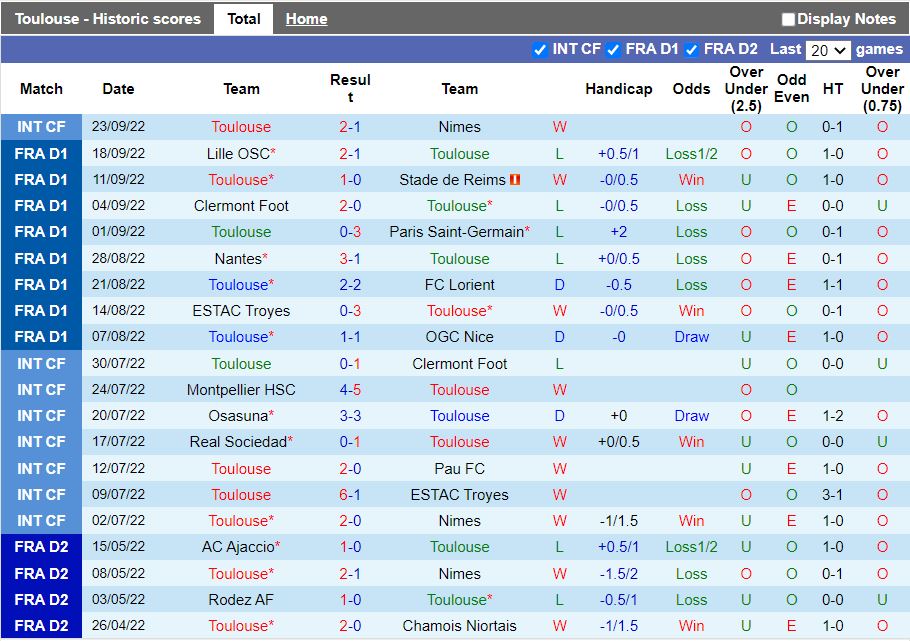Open the Last 20 games dropdown

(x=827, y=50)
